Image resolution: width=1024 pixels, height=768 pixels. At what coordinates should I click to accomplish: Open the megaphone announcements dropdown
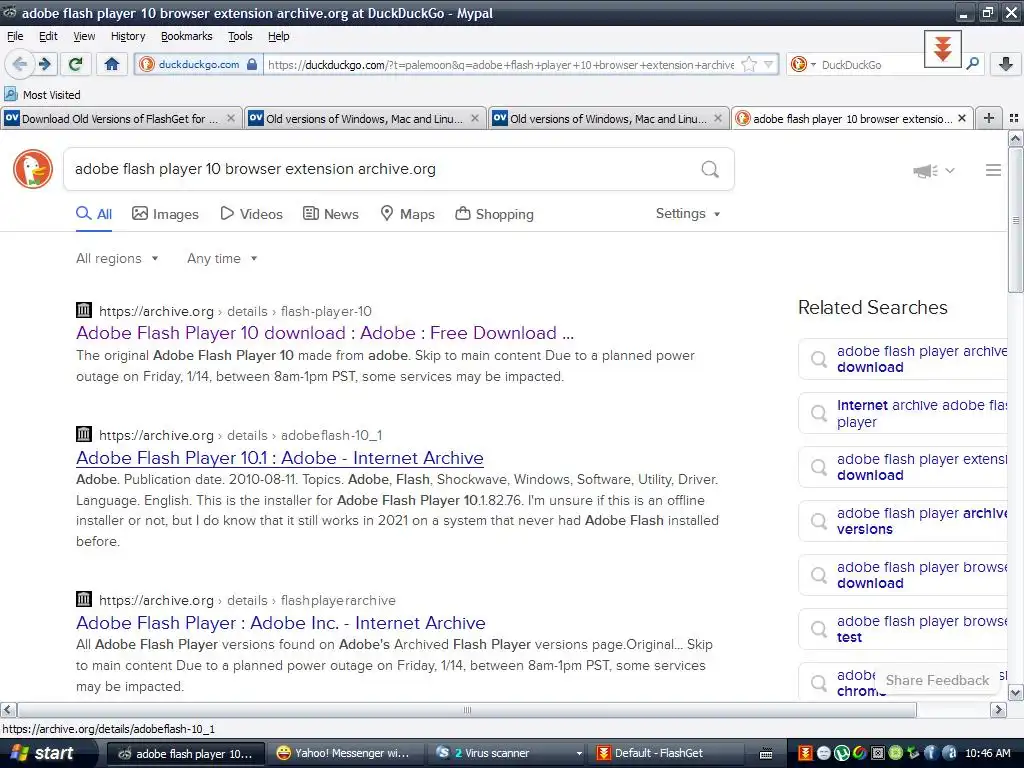pyautogui.click(x=934, y=170)
